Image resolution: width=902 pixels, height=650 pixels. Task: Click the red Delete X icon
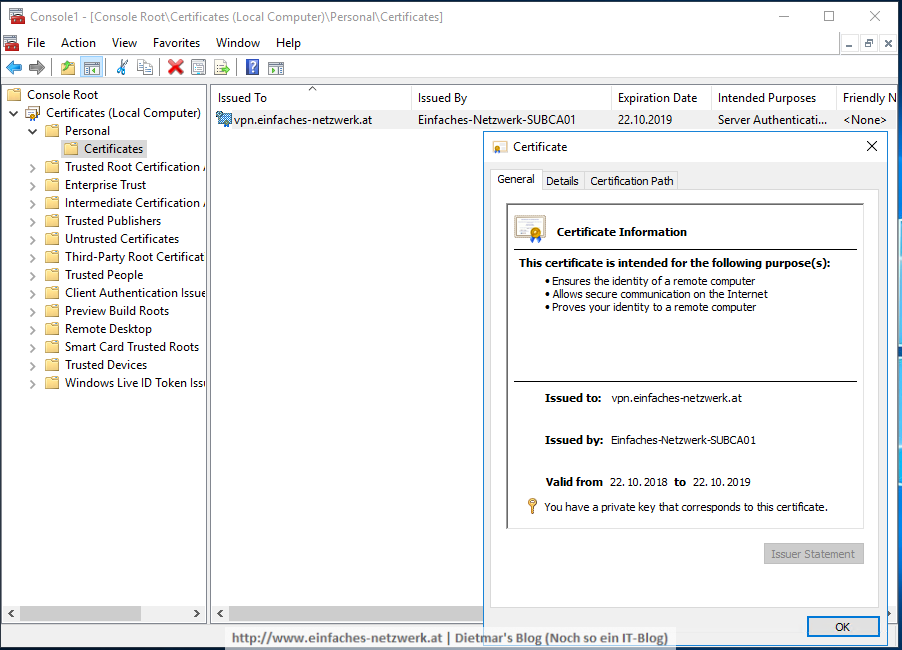(x=175, y=68)
